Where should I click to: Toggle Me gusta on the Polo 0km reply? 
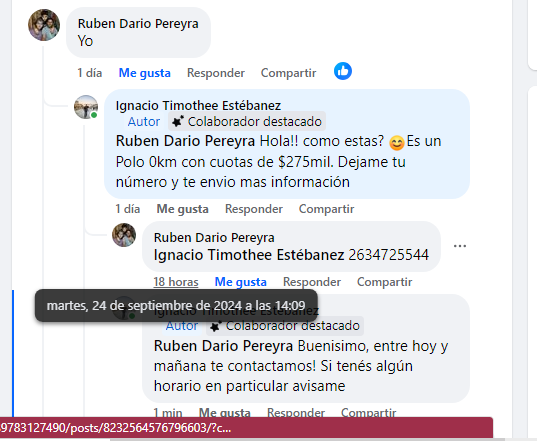point(183,209)
